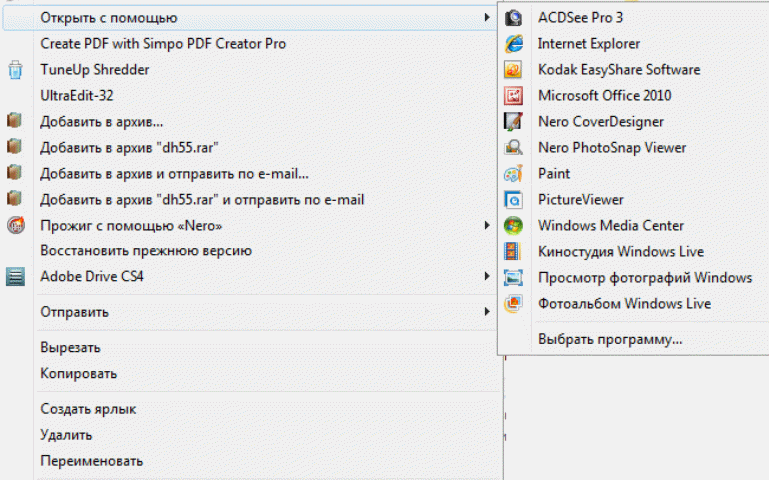The image size is (769, 480).
Task: Click the Фотоальбом Windows Live icon
Action: click(x=513, y=304)
